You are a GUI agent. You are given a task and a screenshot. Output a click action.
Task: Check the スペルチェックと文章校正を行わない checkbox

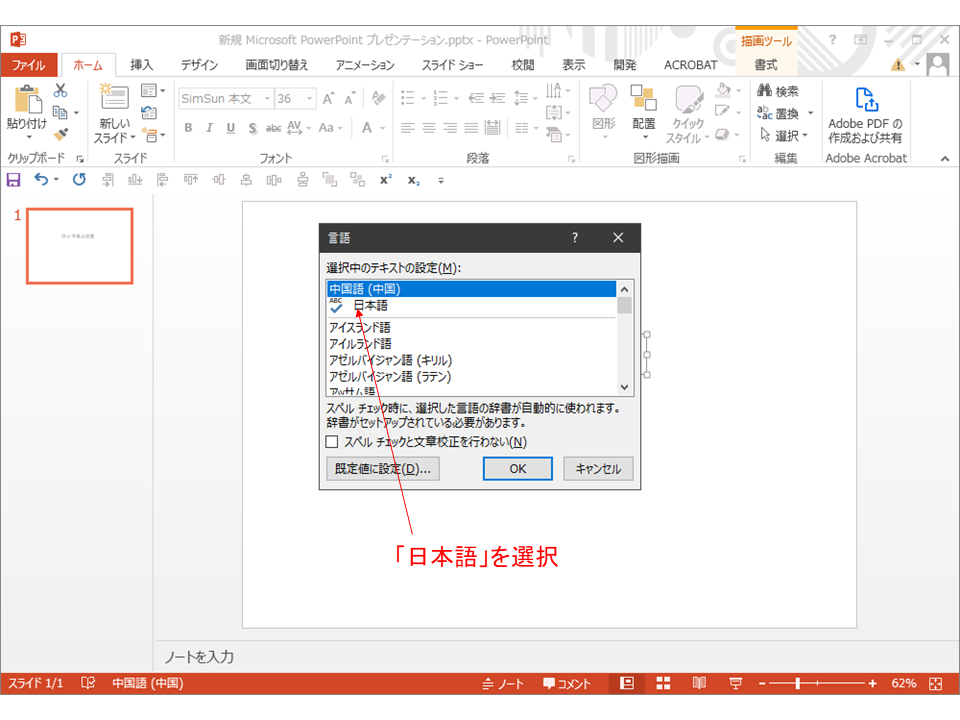333,442
